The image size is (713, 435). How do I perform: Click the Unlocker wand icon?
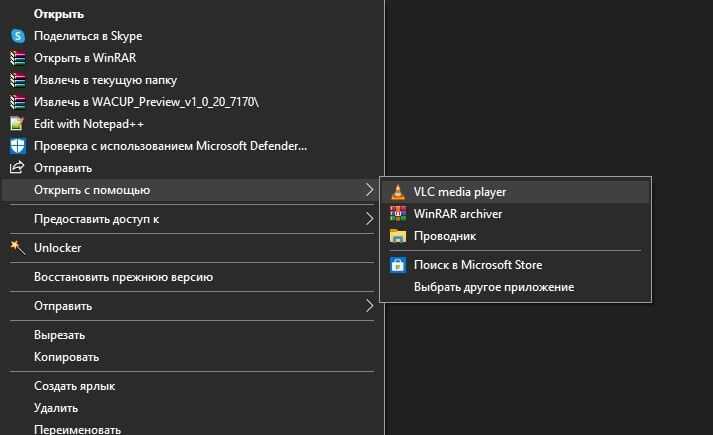coord(17,248)
